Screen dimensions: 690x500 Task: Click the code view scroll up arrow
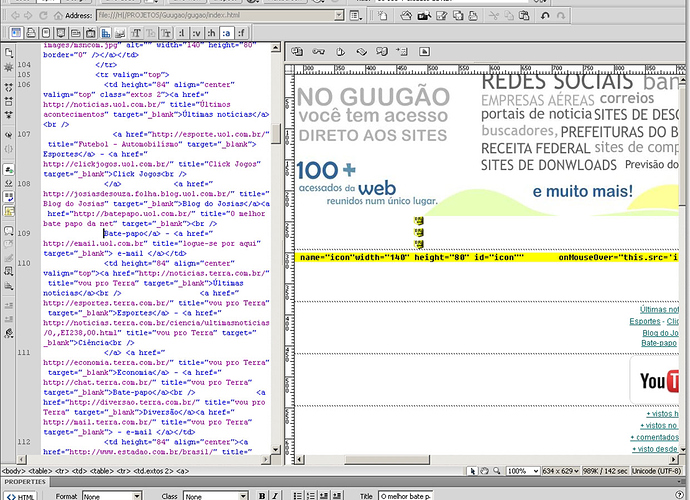click(275, 48)
